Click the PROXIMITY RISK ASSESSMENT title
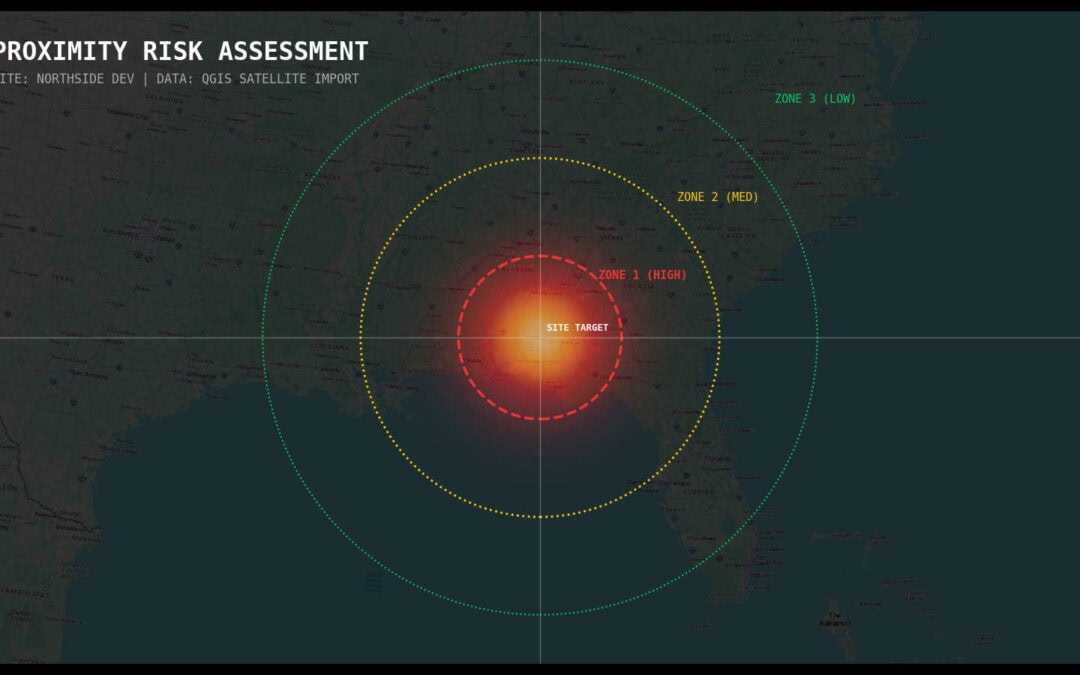1080x675 pixels. click(183, 51)
